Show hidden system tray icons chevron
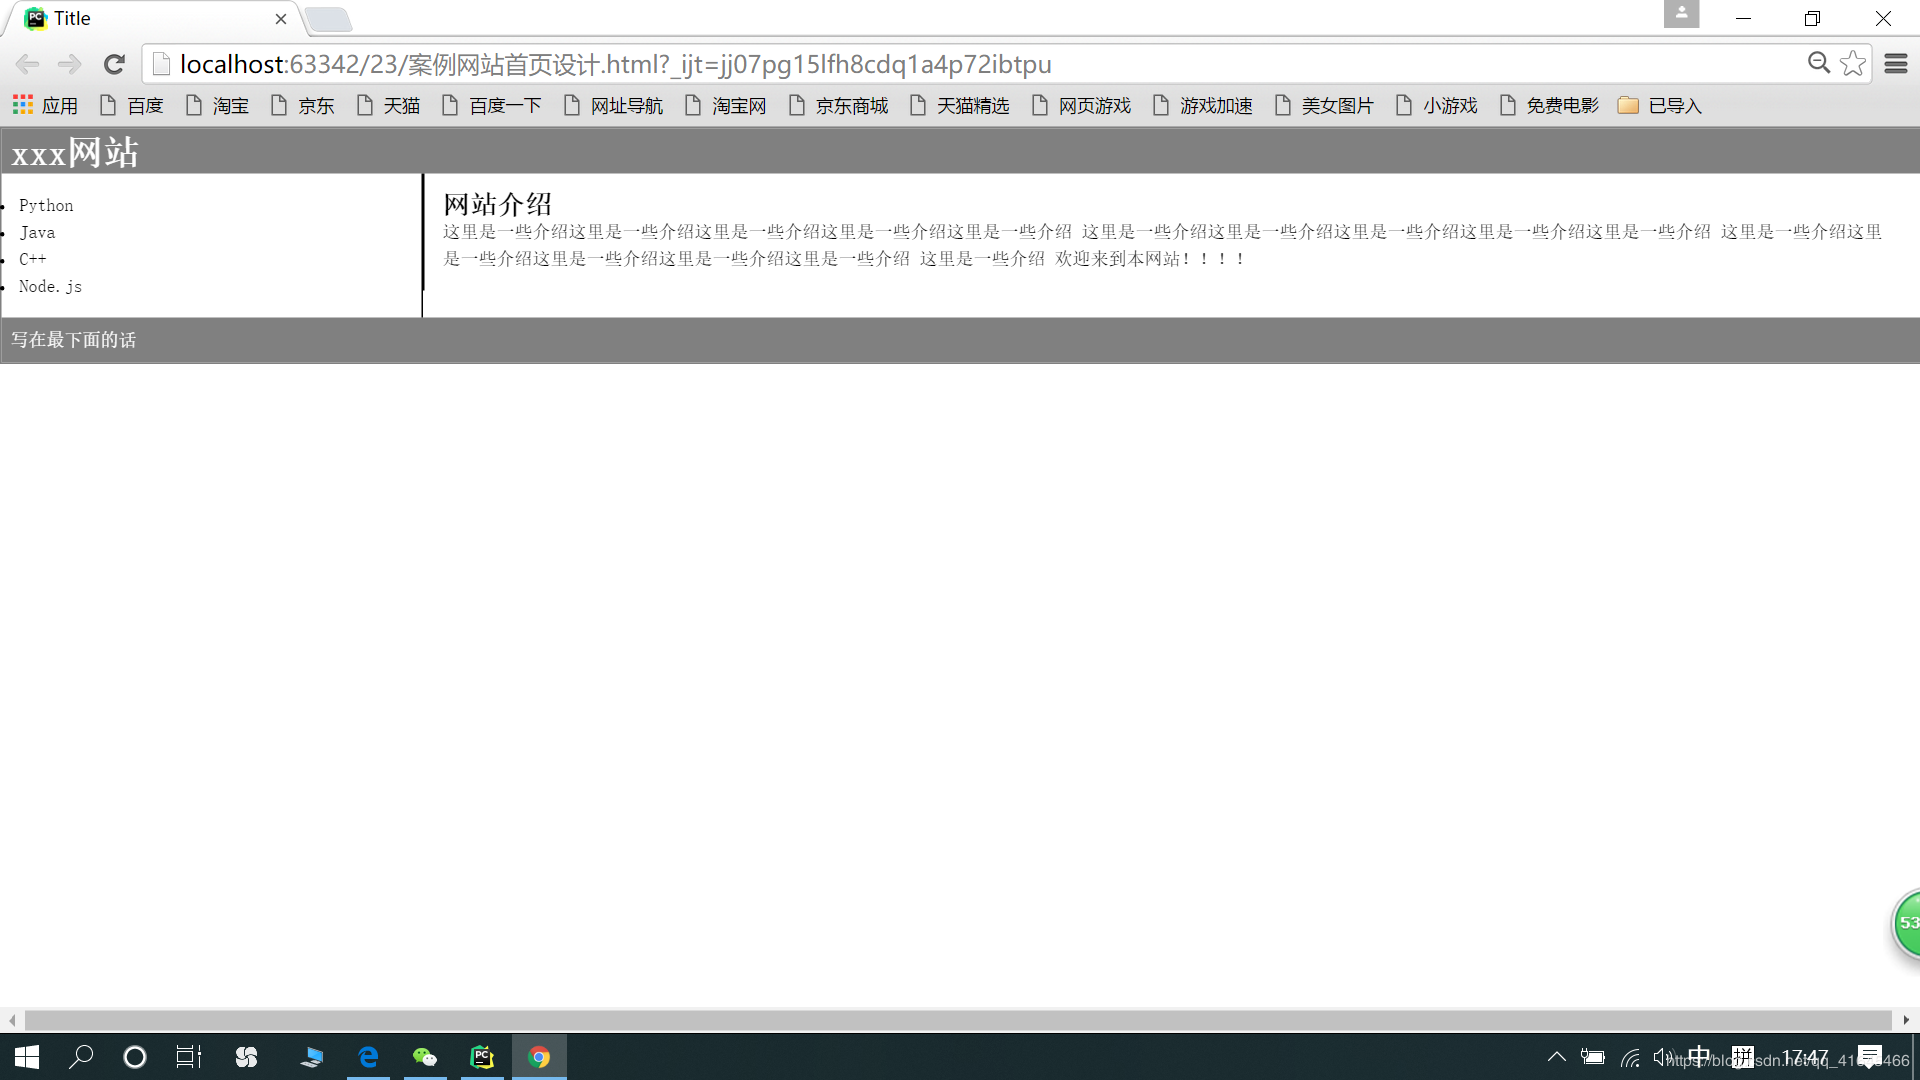 coord(1556,1057)
